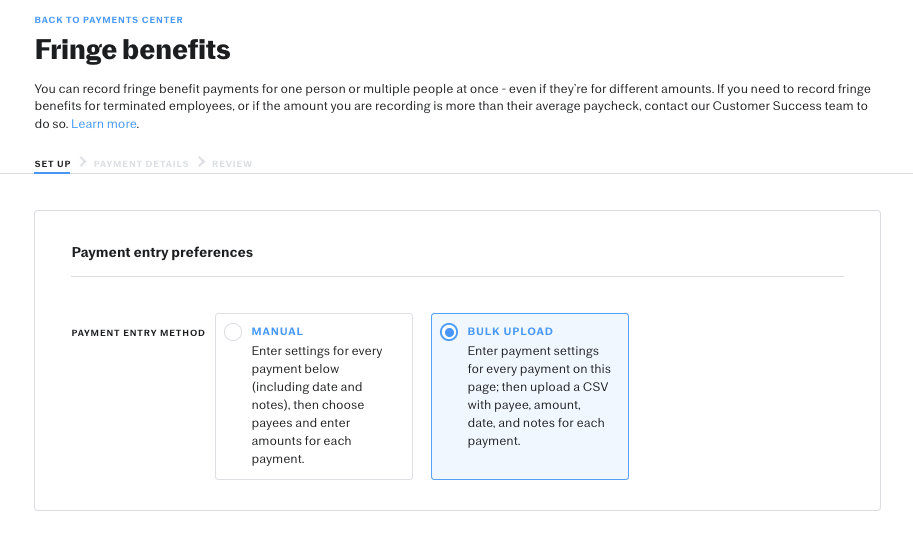
Task: Select the Bulk Upload radio button
Action: click(449, 332)
